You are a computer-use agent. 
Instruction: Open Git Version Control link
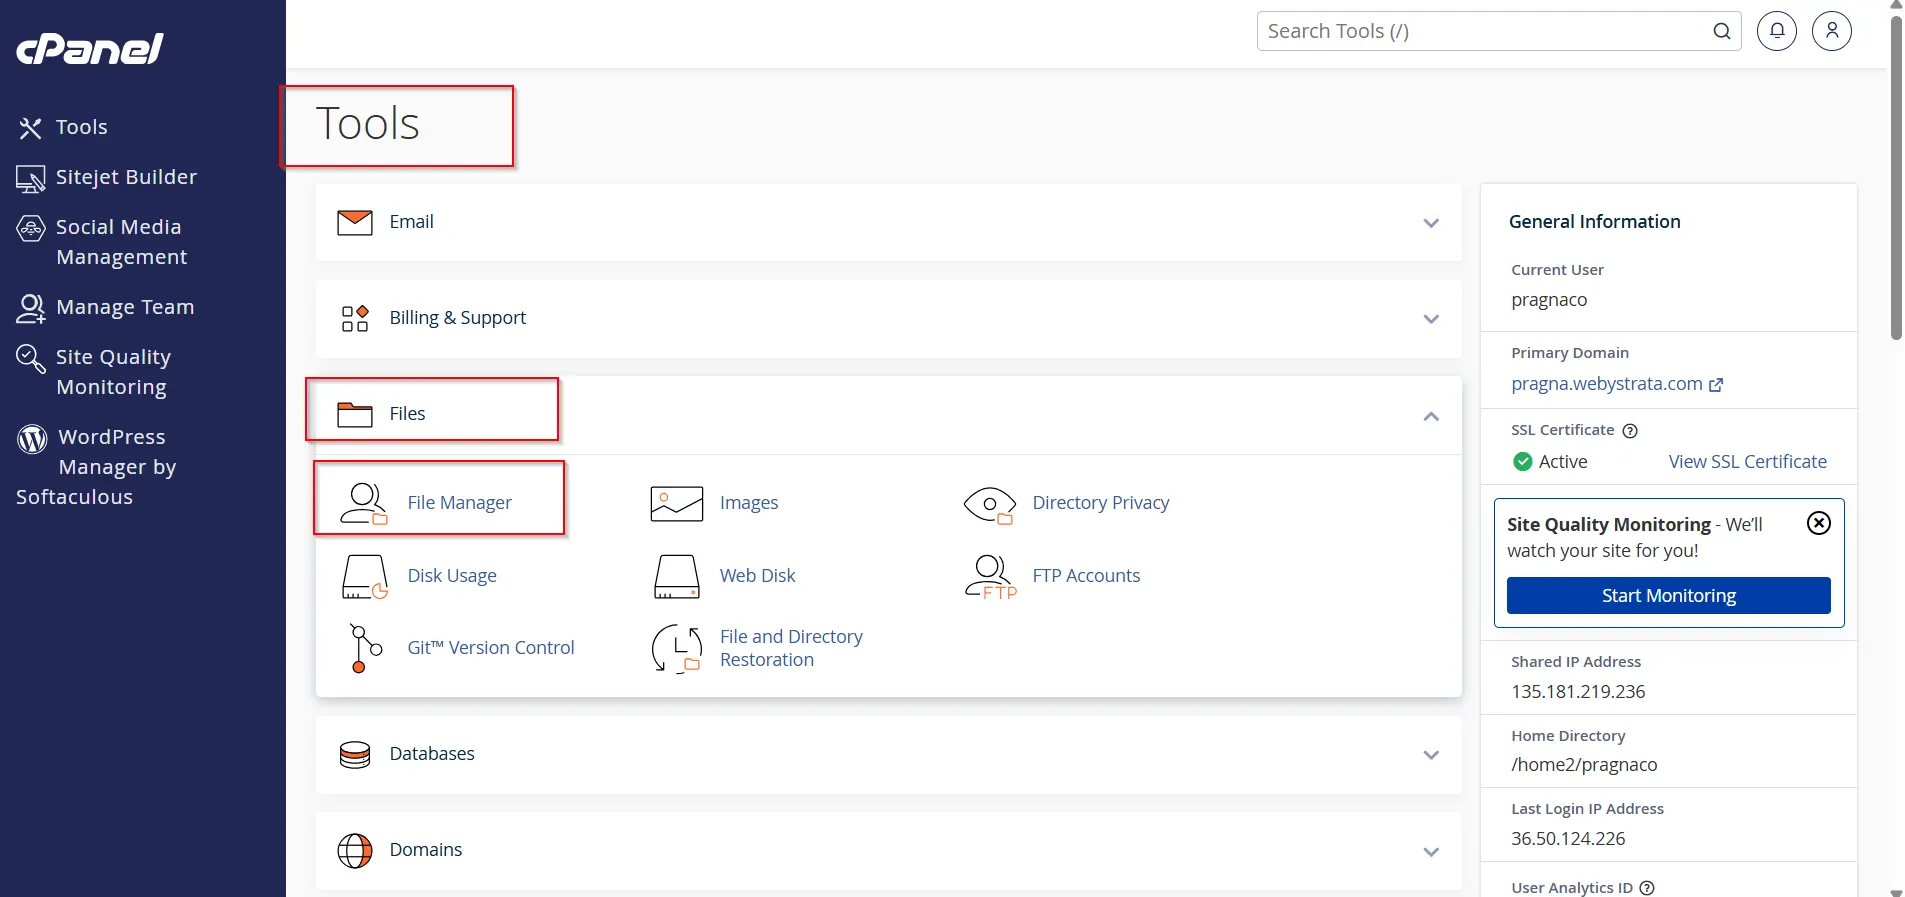click(x=491, y=648)
